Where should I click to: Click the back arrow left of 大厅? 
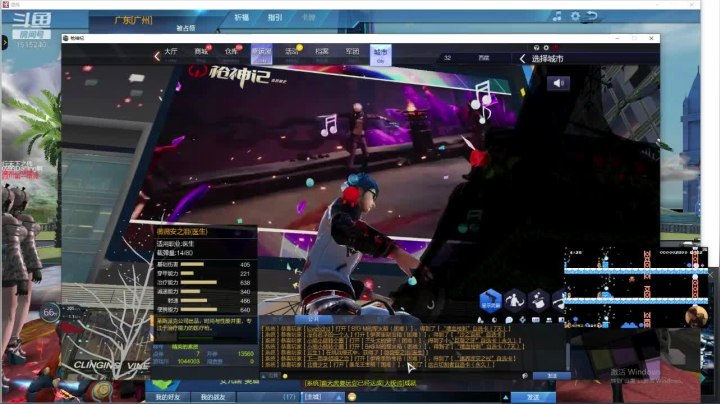click(x=157, y=56)
